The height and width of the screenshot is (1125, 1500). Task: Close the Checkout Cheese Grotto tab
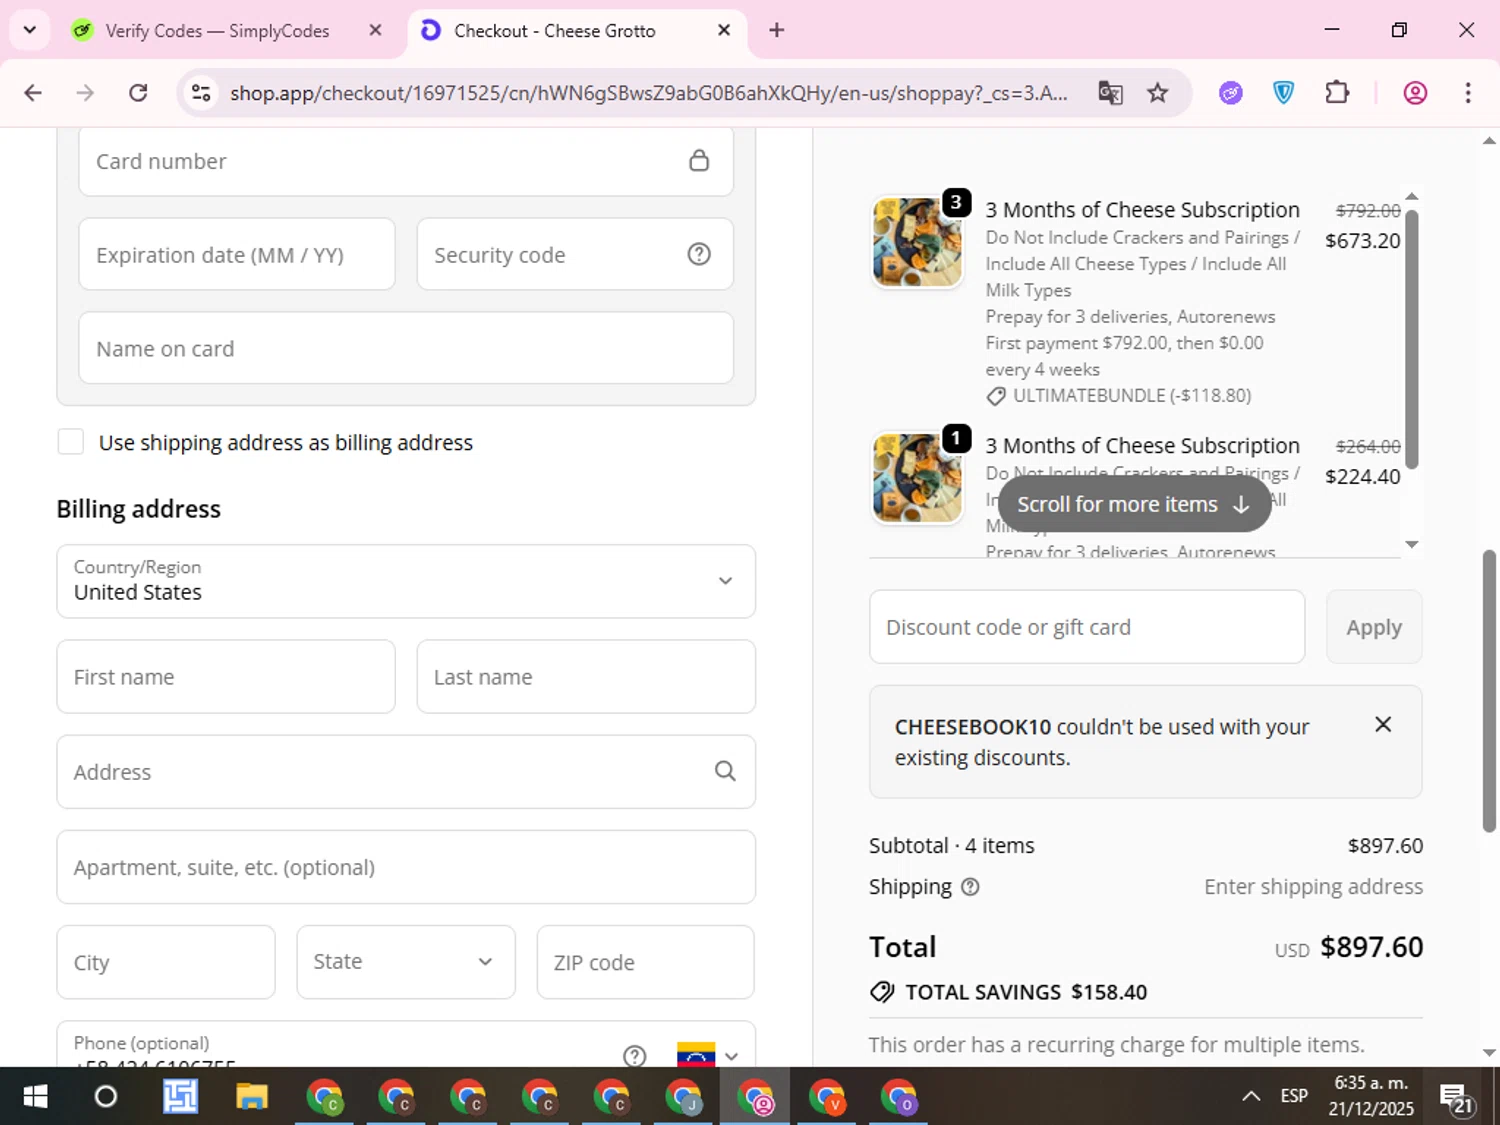tap(724, 30)
